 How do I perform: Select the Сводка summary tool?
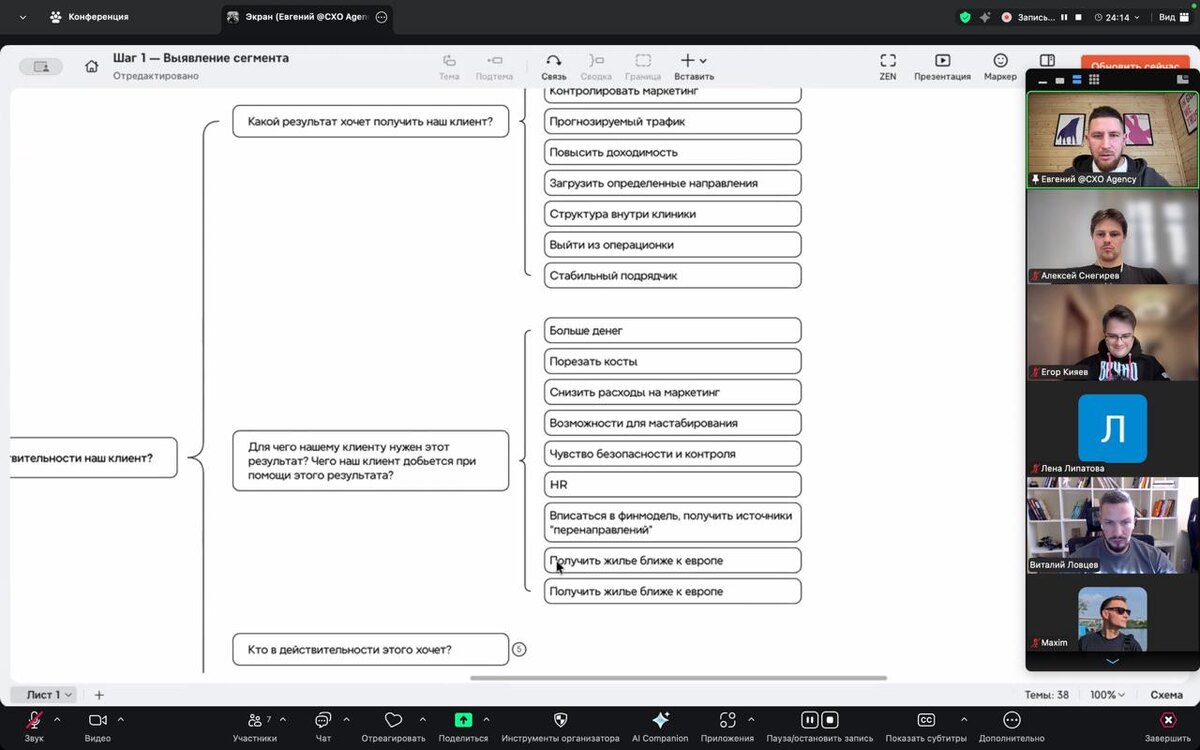(596, 67)
